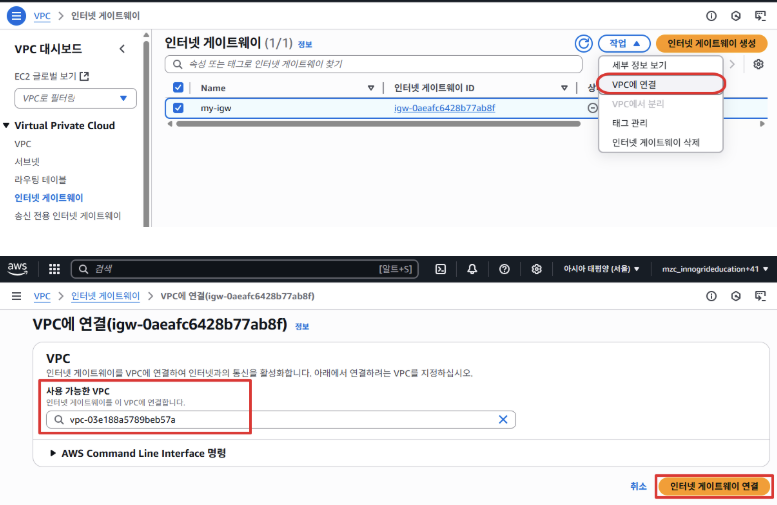Screen dimensions: 777x505
Task: Click the plain hamburger icon on the VPC에 연결 page
Action: click(16, 296)
